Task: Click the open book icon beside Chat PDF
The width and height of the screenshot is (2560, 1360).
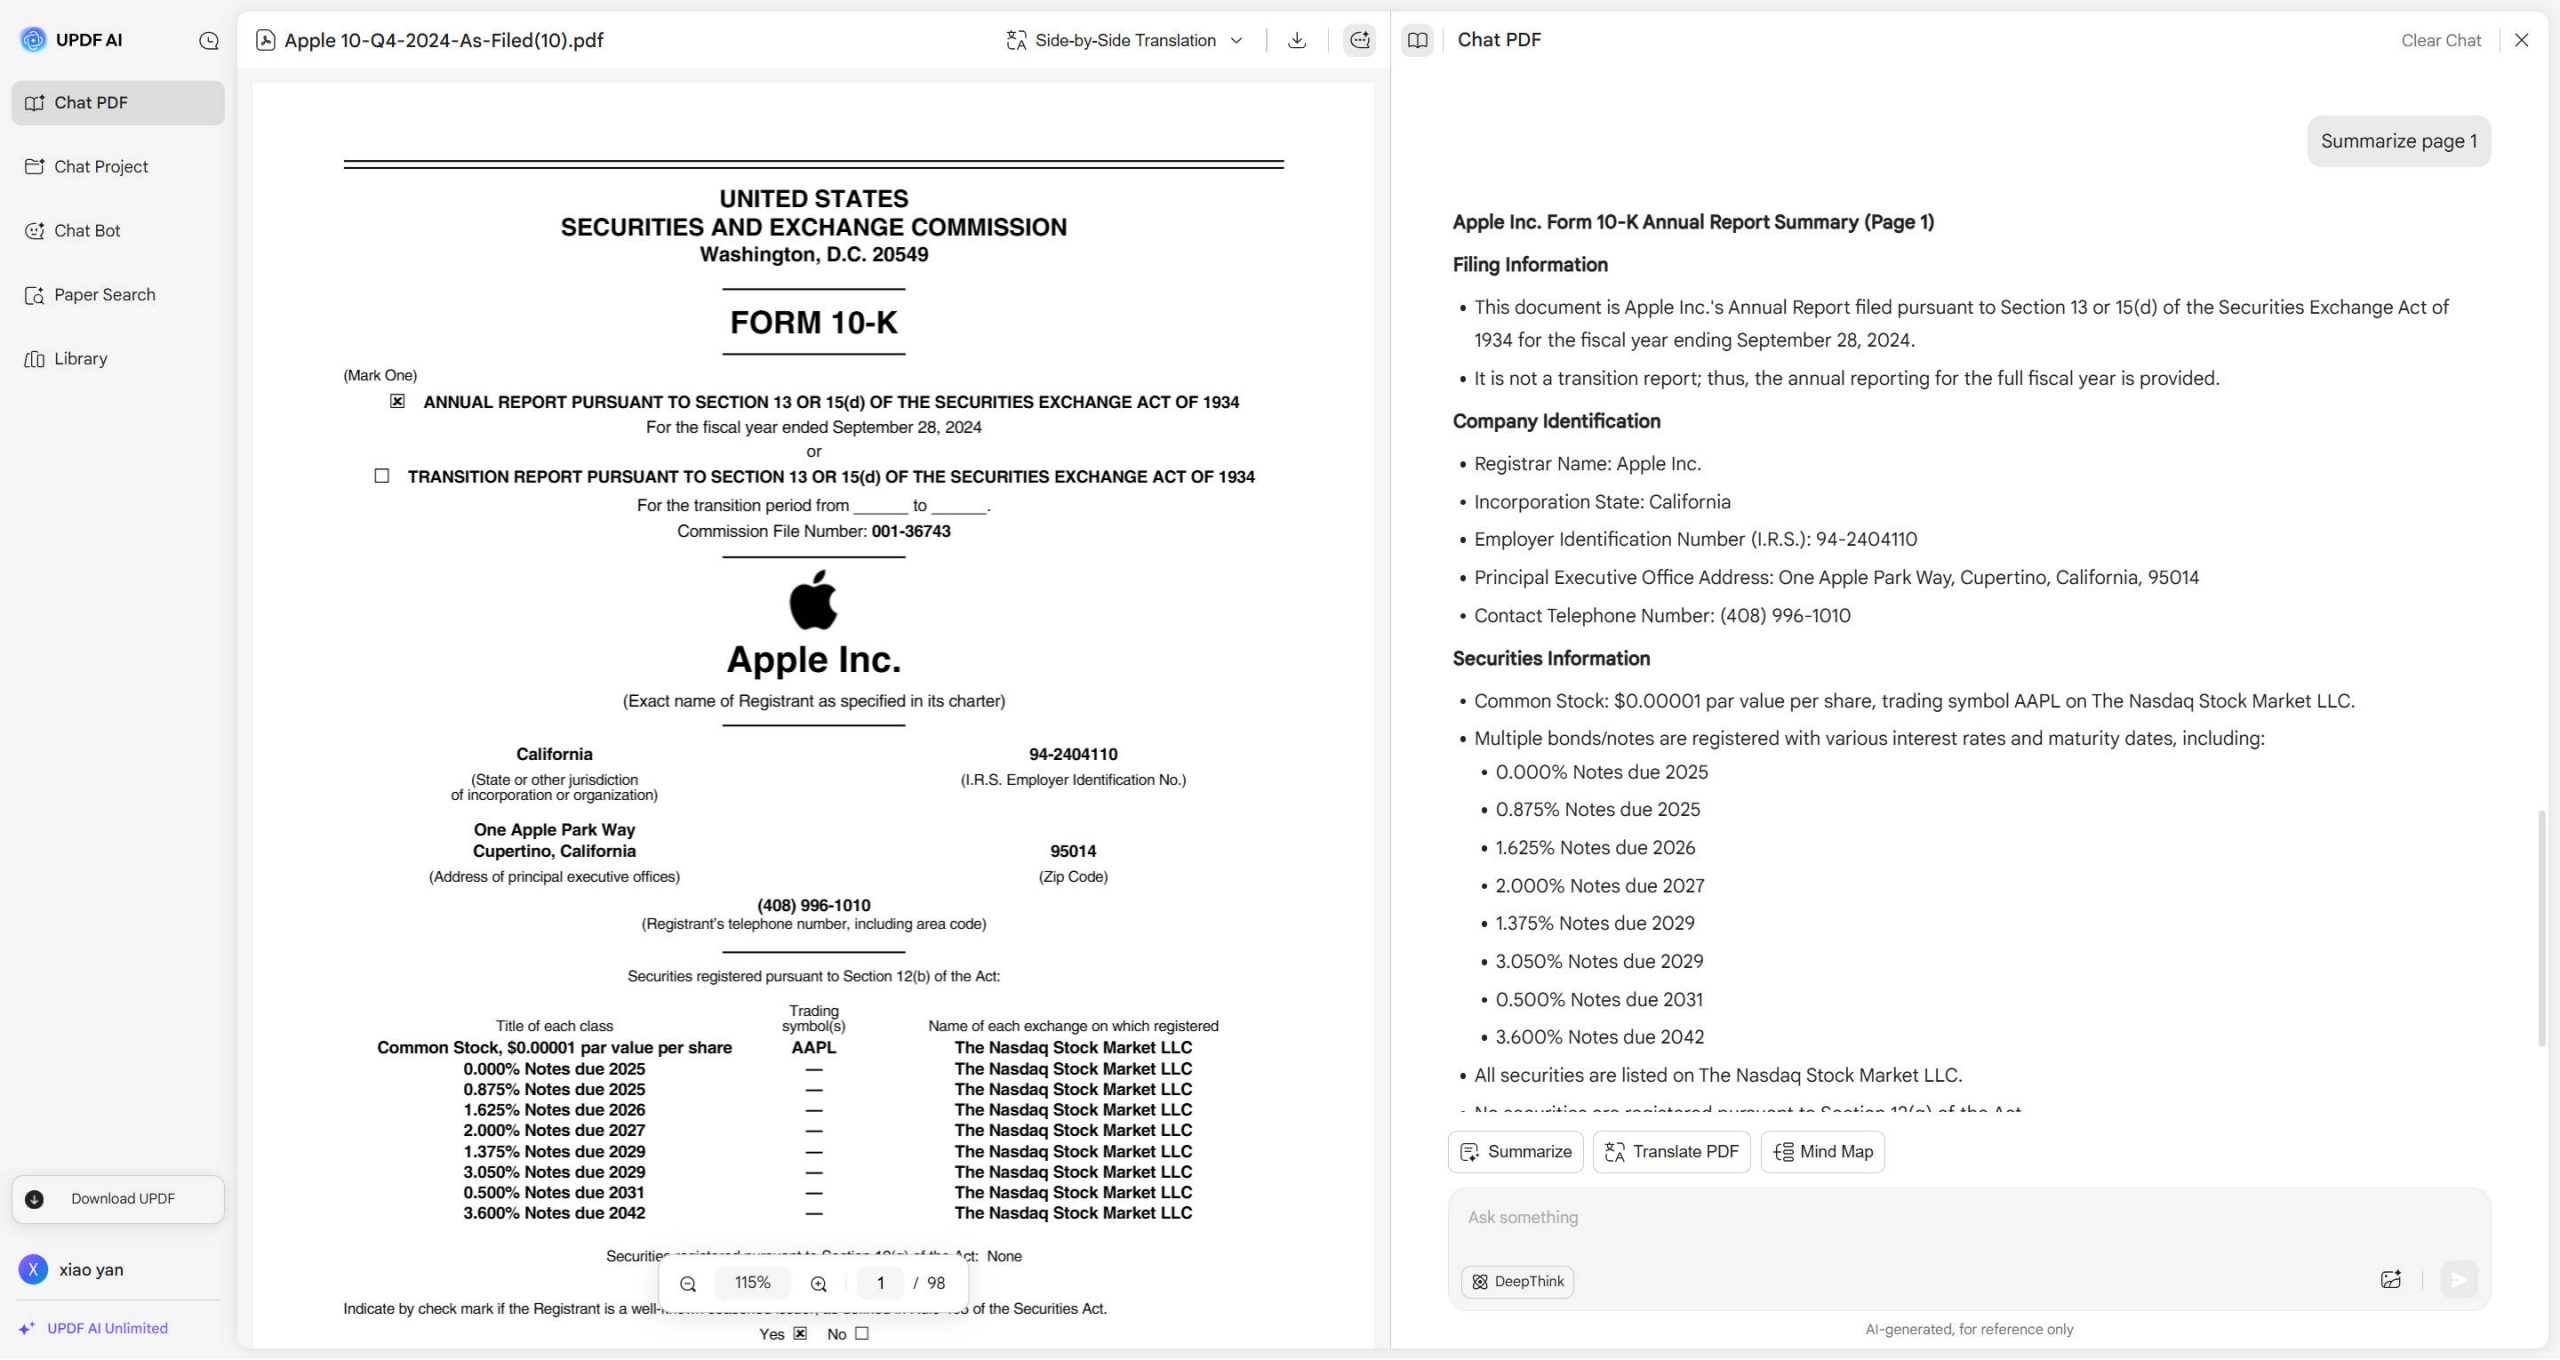Action: 1417,41
